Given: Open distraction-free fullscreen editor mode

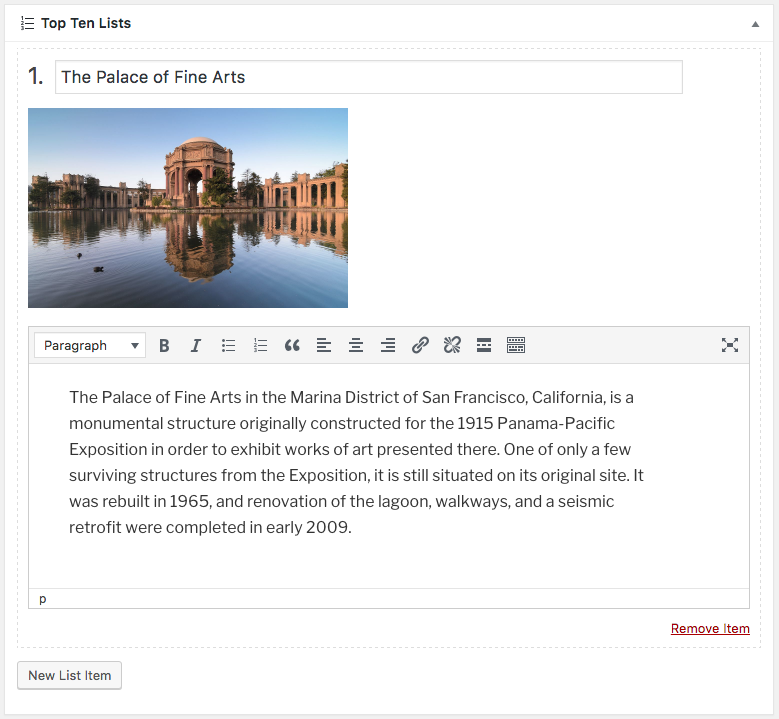Looking at the screenshot, I should [730, 345].
